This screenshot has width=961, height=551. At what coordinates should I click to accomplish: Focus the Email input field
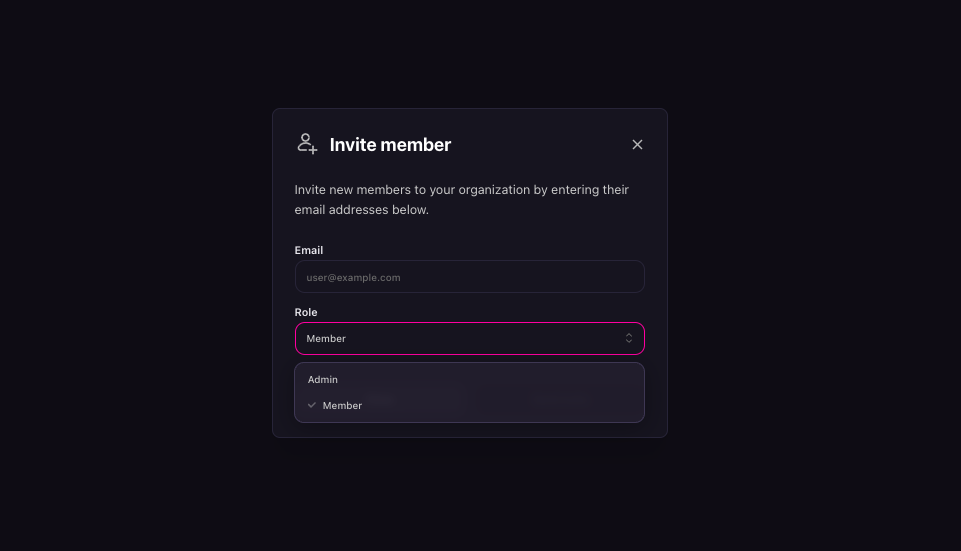pyautogui.click(x=470, y=277)
